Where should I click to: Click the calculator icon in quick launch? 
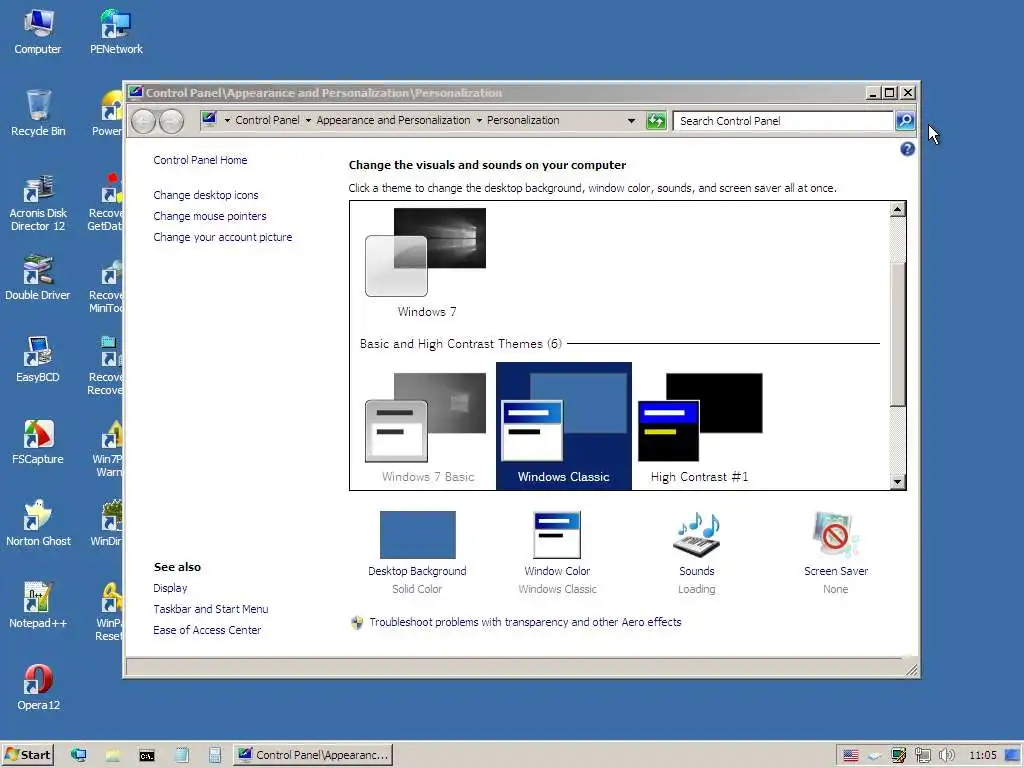[x=215, y=756]
